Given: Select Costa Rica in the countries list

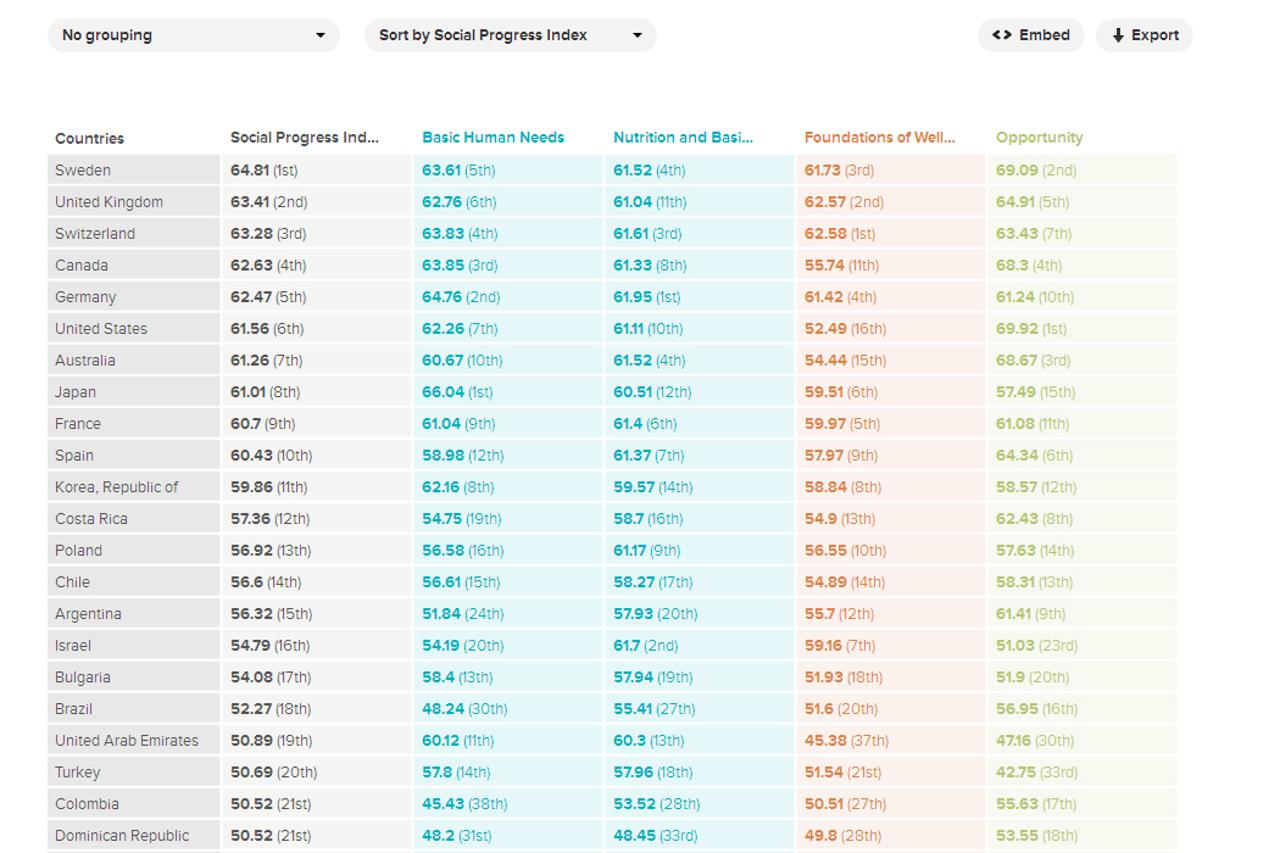Looking at the screenshot, I should click(x=91, y=519).
